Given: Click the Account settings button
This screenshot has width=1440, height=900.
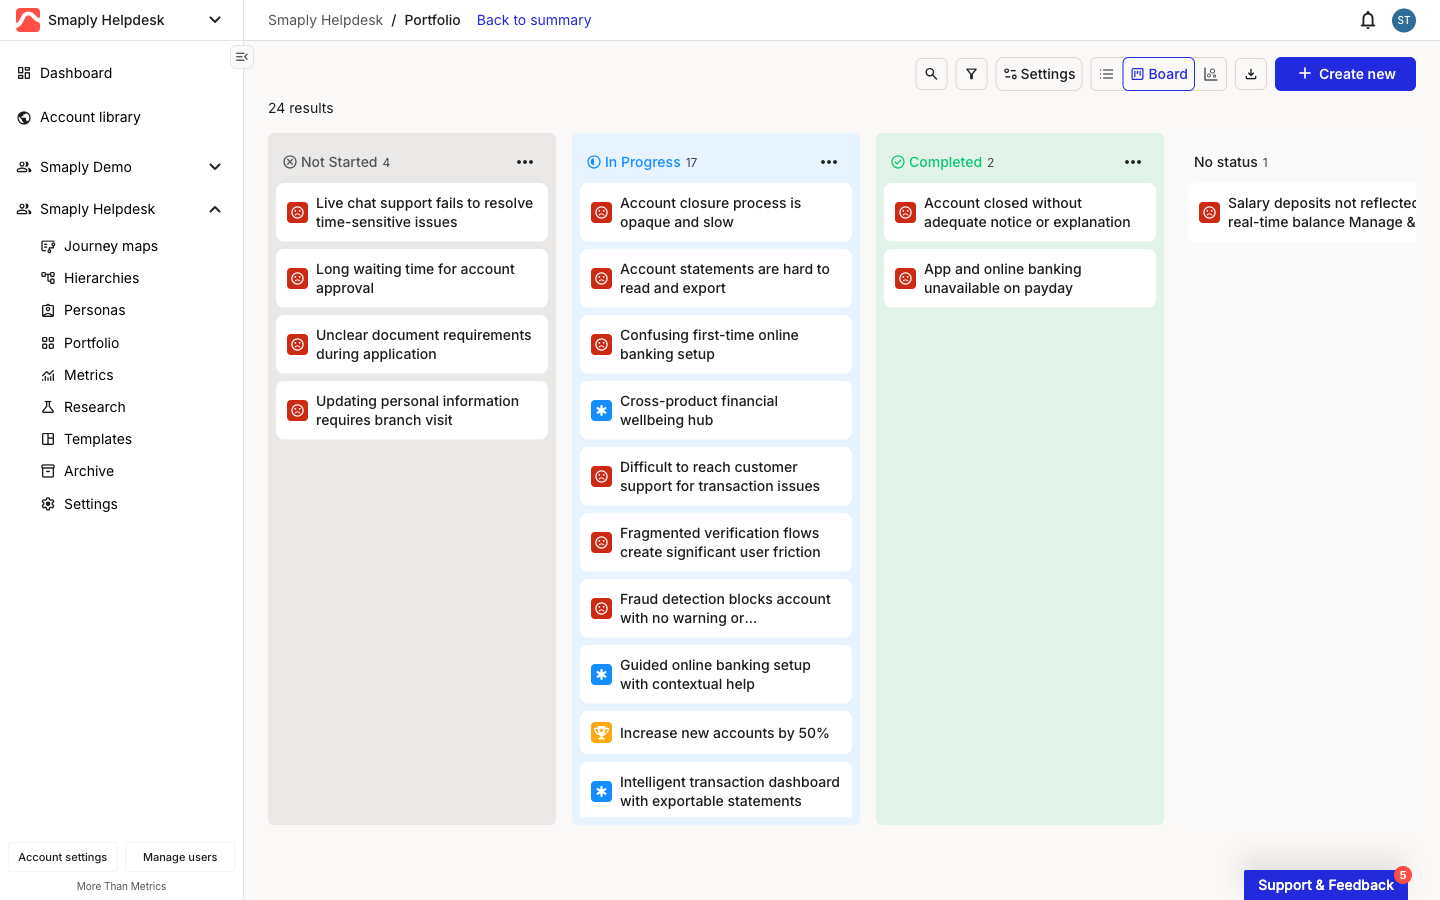Looking at the screenshot, I should [x=63, y=857].
